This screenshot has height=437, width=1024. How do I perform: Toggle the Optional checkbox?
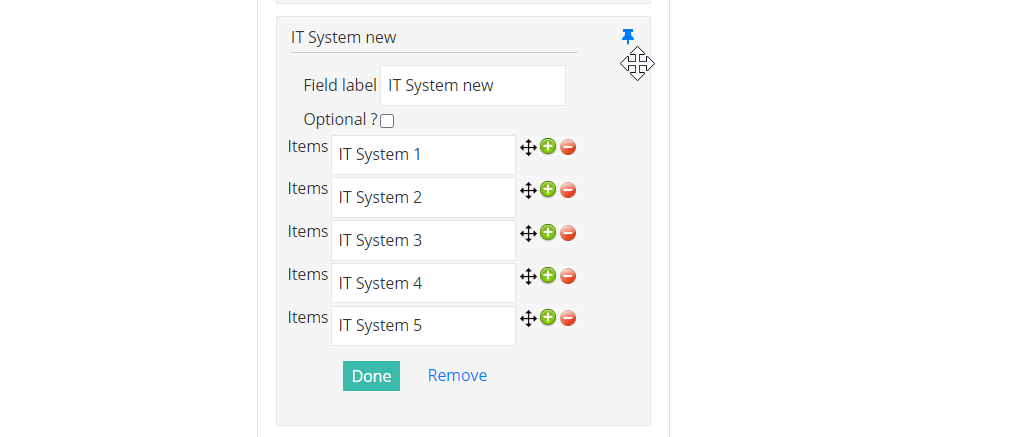point(387,121)
